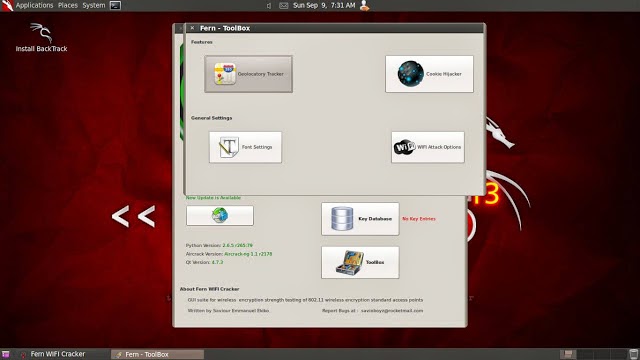Open Key Database in Fern WIFI Cracker
The width and height of the screenshot is (640, 360).
click(x=360, y=219)
